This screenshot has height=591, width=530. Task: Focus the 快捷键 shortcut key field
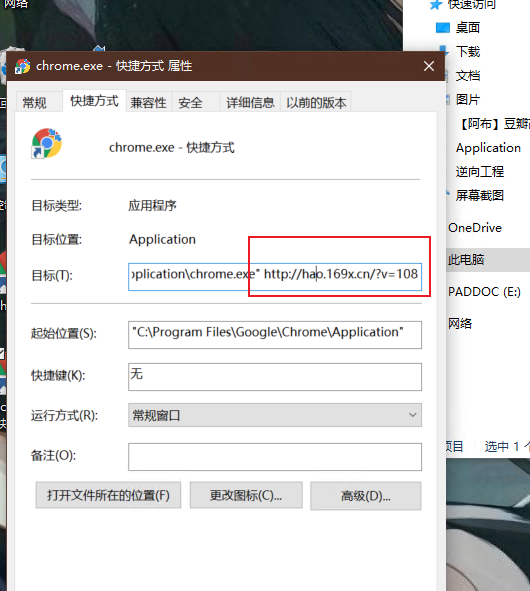coord(275,377)
